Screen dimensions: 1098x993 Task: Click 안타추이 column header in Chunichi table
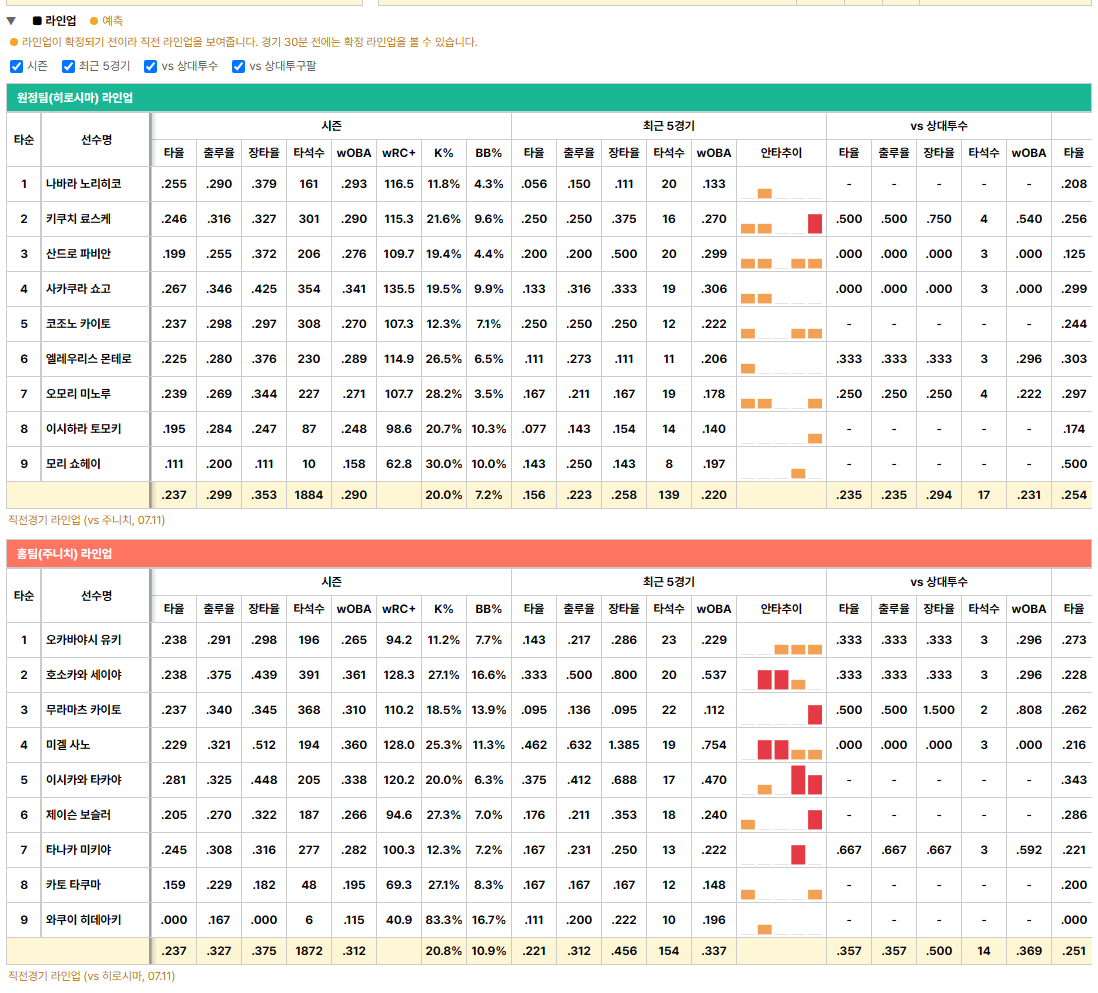(781, 609)
